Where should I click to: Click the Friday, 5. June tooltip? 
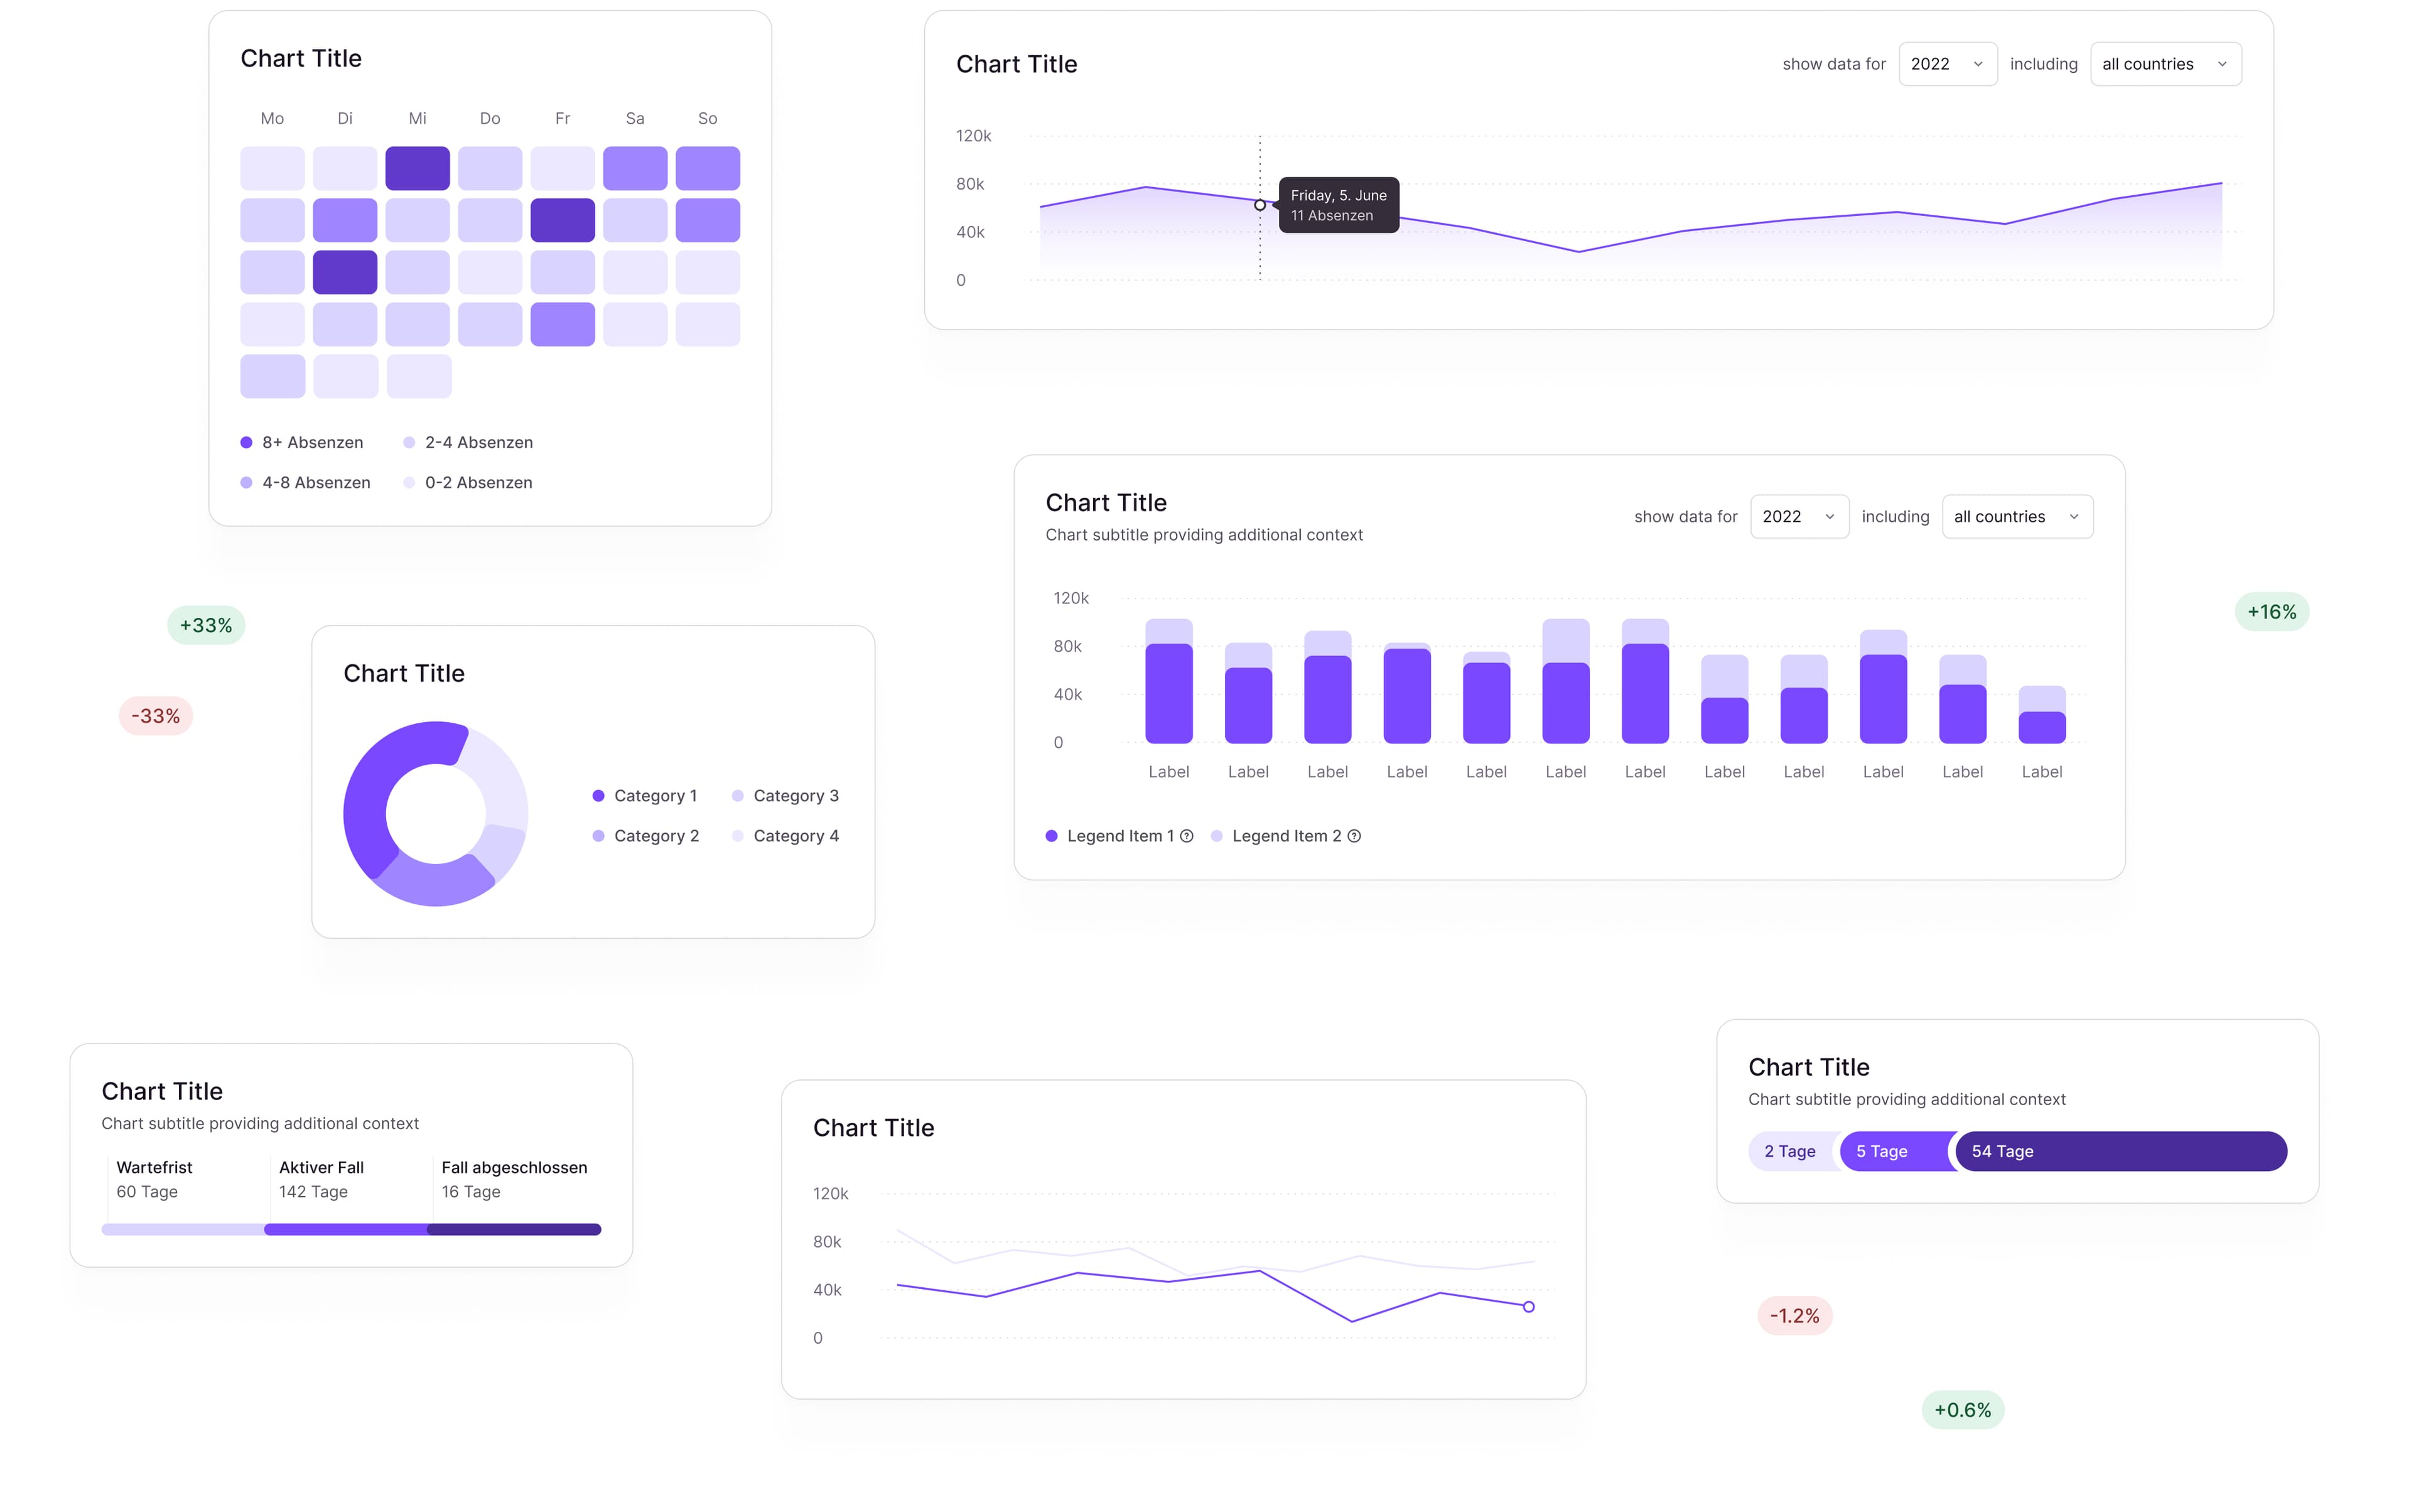tap(1338, 205)
